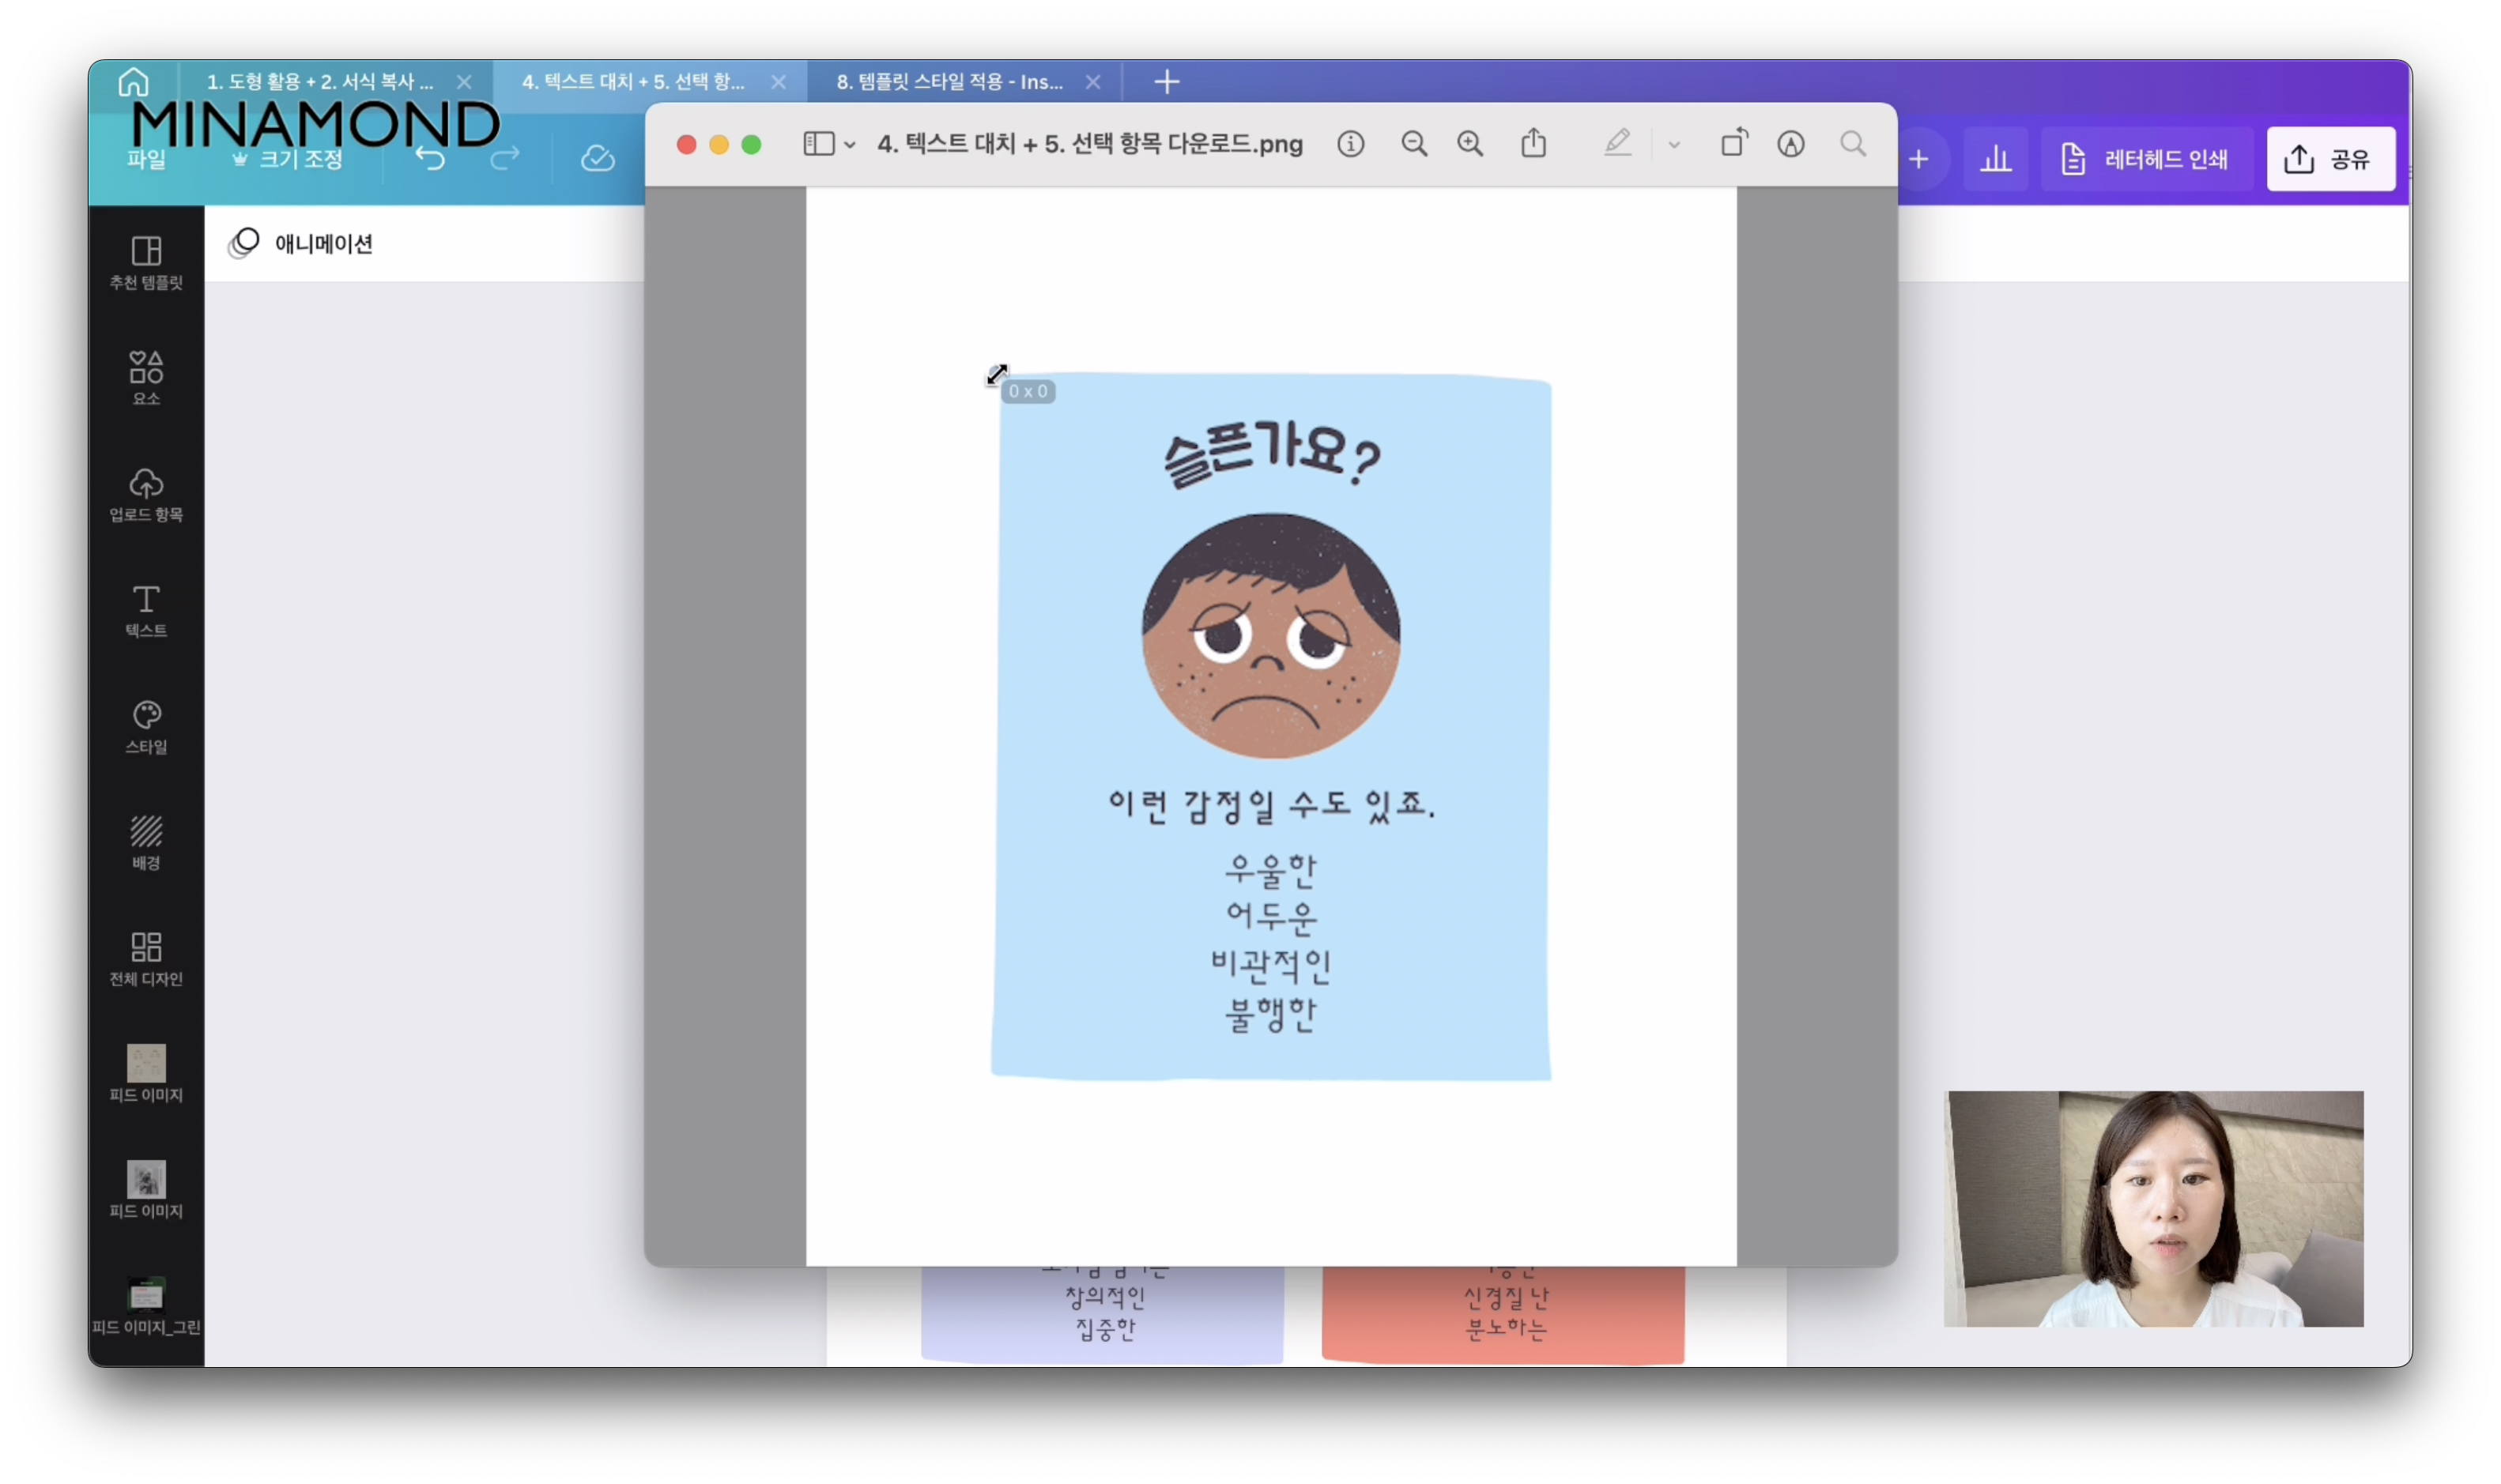Click the rotate image icon in Preview

click(1733, 144)
